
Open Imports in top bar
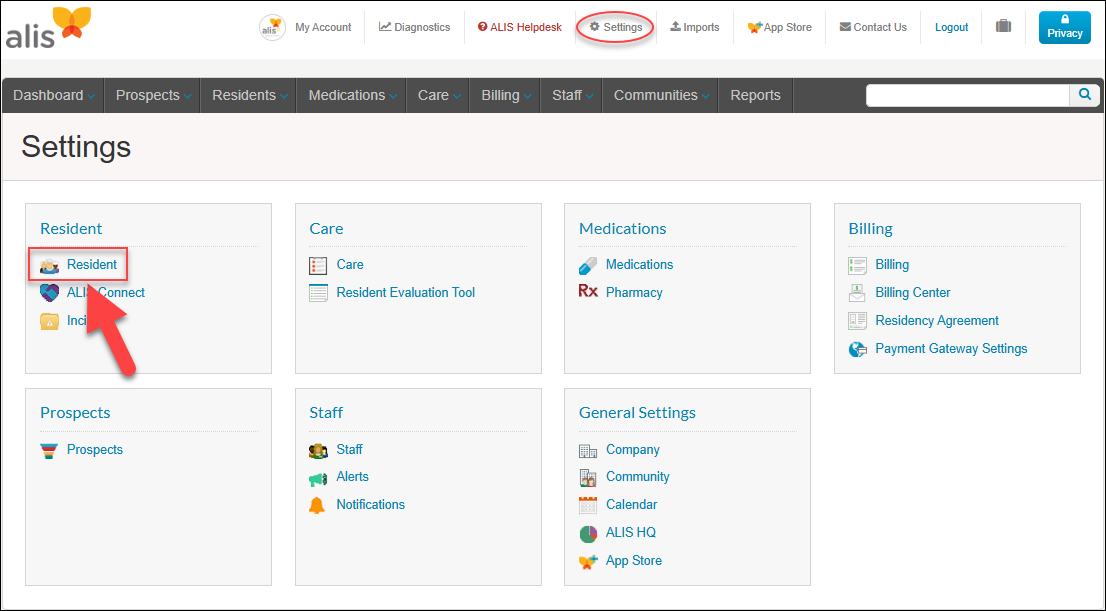[x=695, y=28]
